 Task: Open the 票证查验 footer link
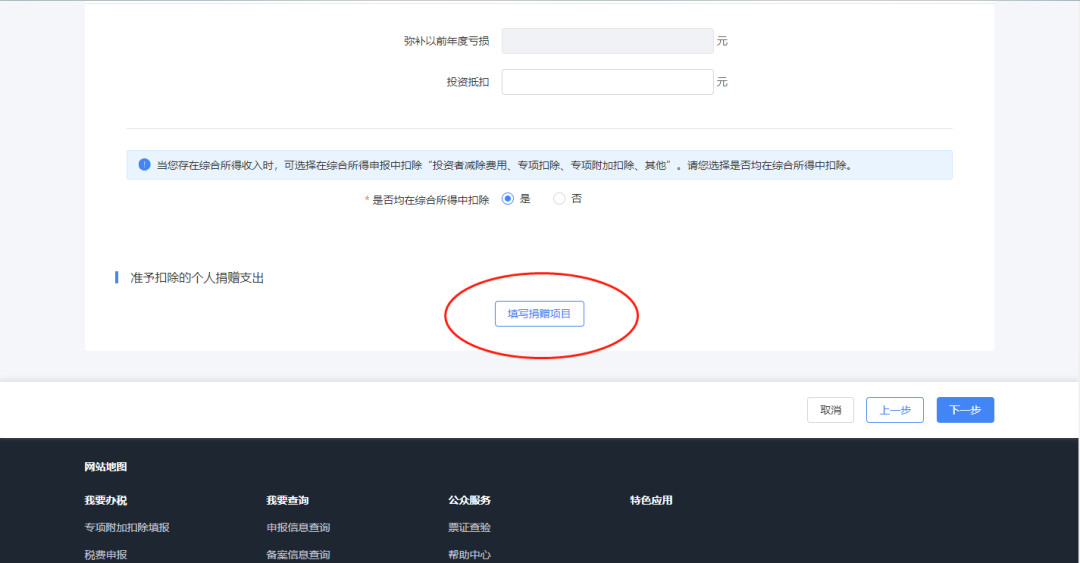(470, 527)
